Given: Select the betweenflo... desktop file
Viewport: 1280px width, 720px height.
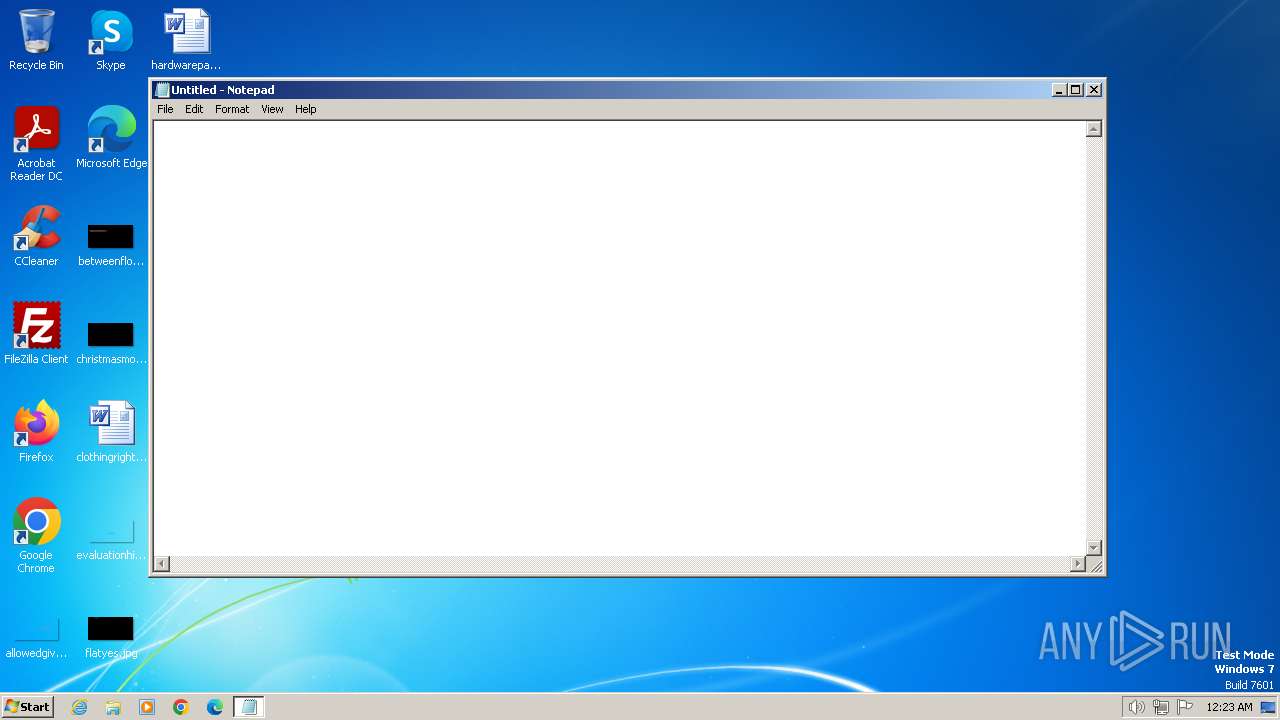Looking at the screenshot, I should [x=111, y=246].
